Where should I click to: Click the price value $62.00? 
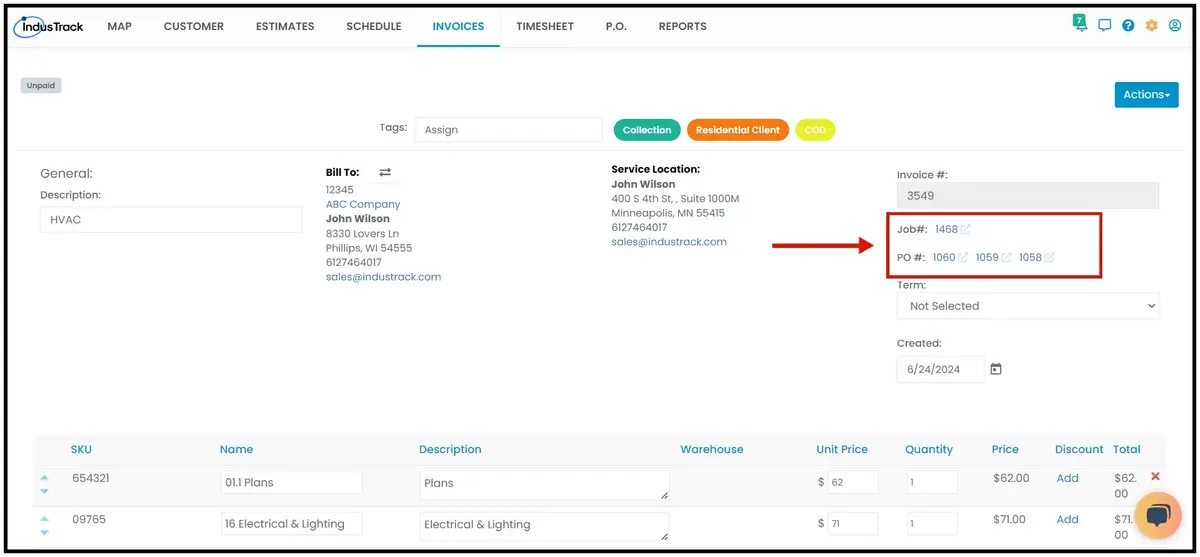(1011, 478)
